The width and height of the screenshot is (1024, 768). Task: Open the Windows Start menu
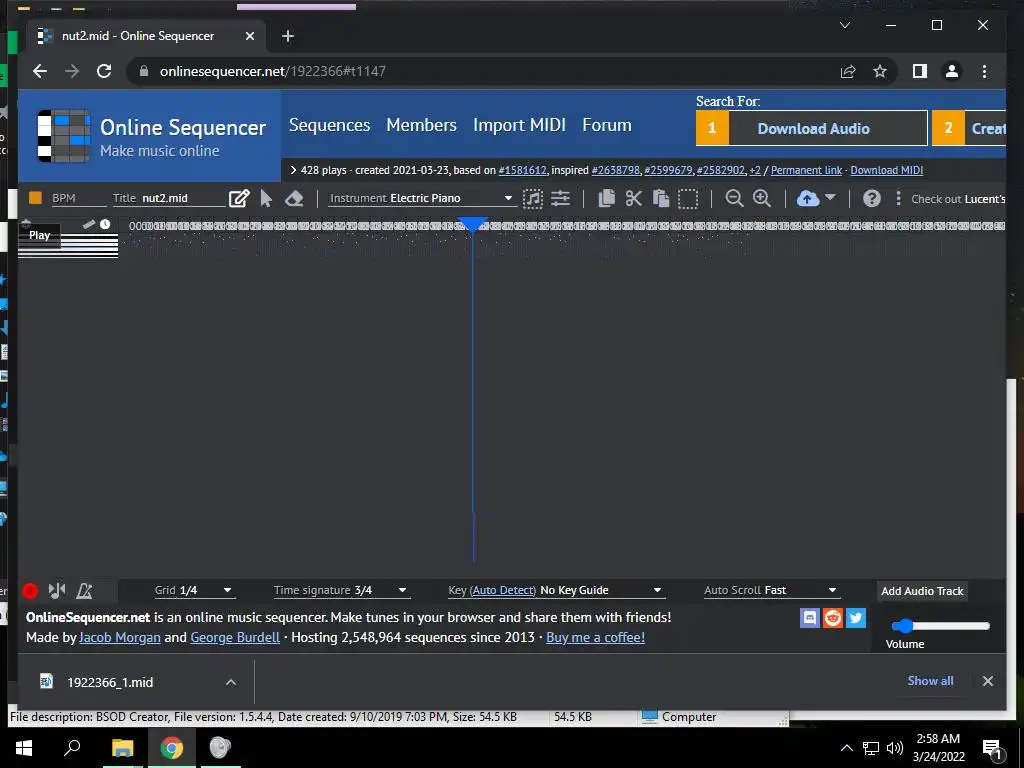pyautogui.click(x=24, y=748)
